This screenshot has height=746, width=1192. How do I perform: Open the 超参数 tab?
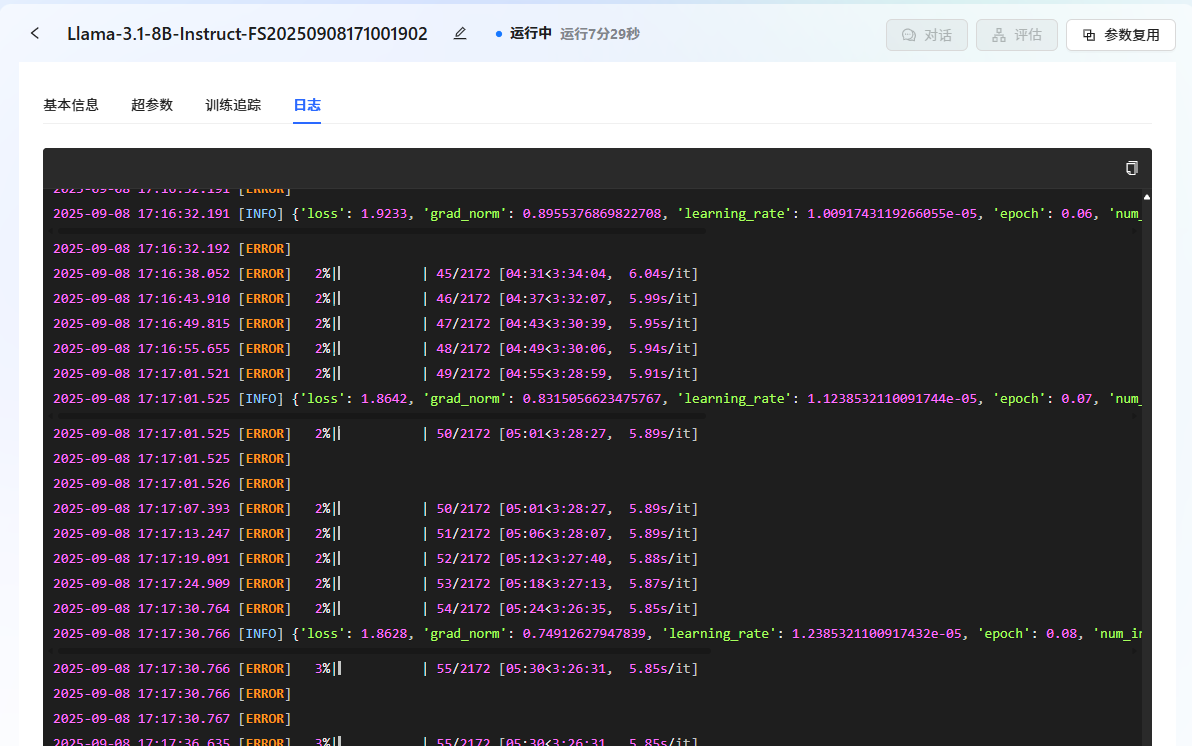152,105
